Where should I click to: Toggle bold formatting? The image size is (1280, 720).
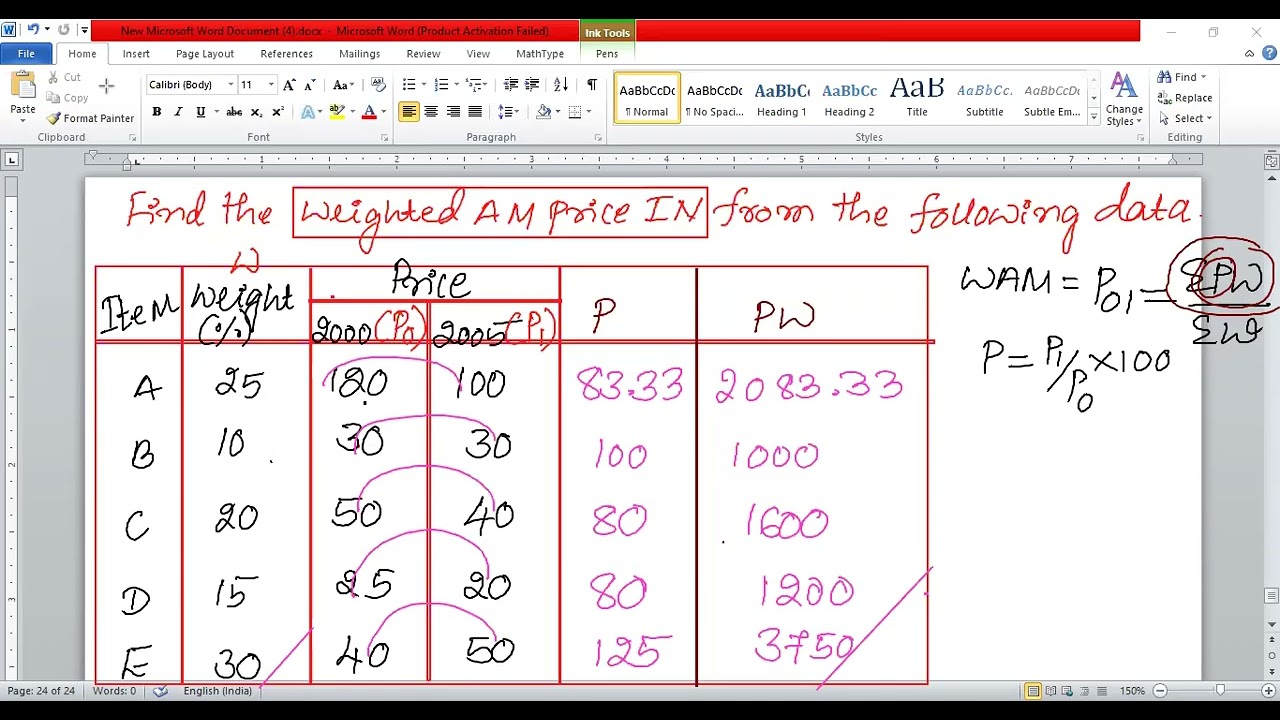click(156, 112)
